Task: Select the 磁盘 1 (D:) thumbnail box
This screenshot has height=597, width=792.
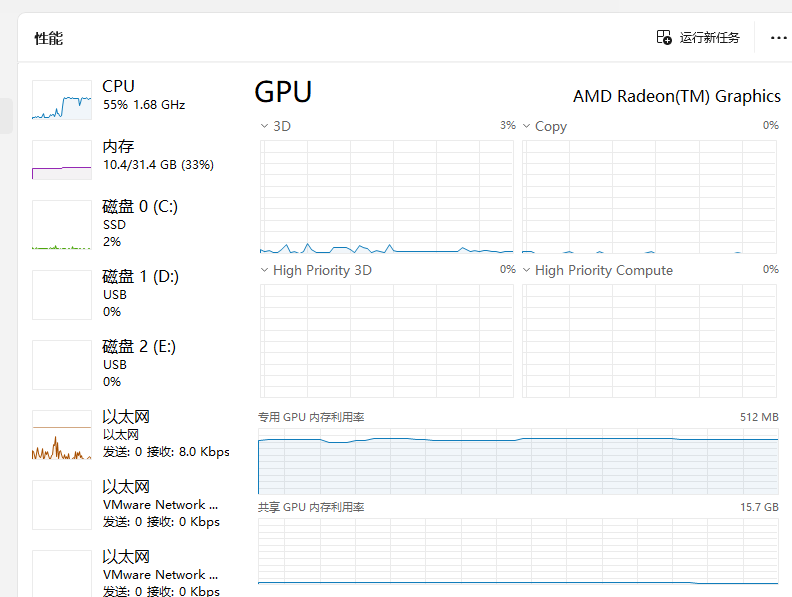Action: coord(61,295)
